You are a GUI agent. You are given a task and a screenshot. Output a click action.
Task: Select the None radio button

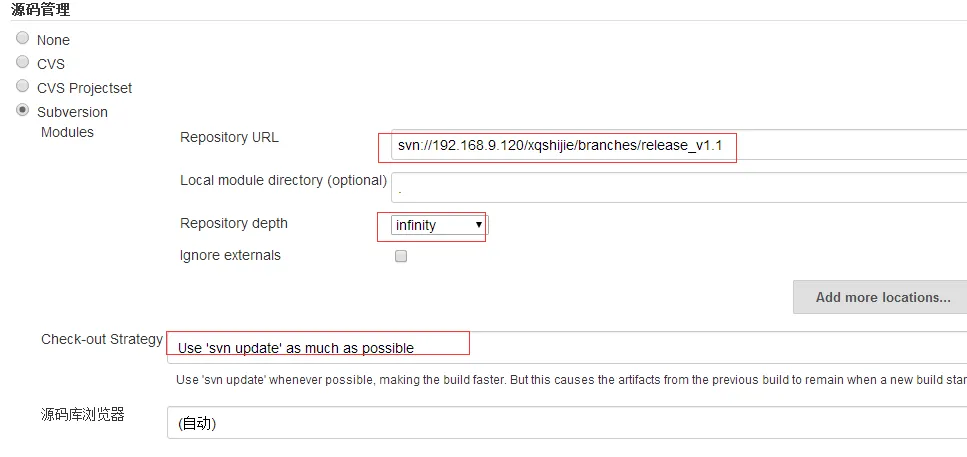[23, 39]
